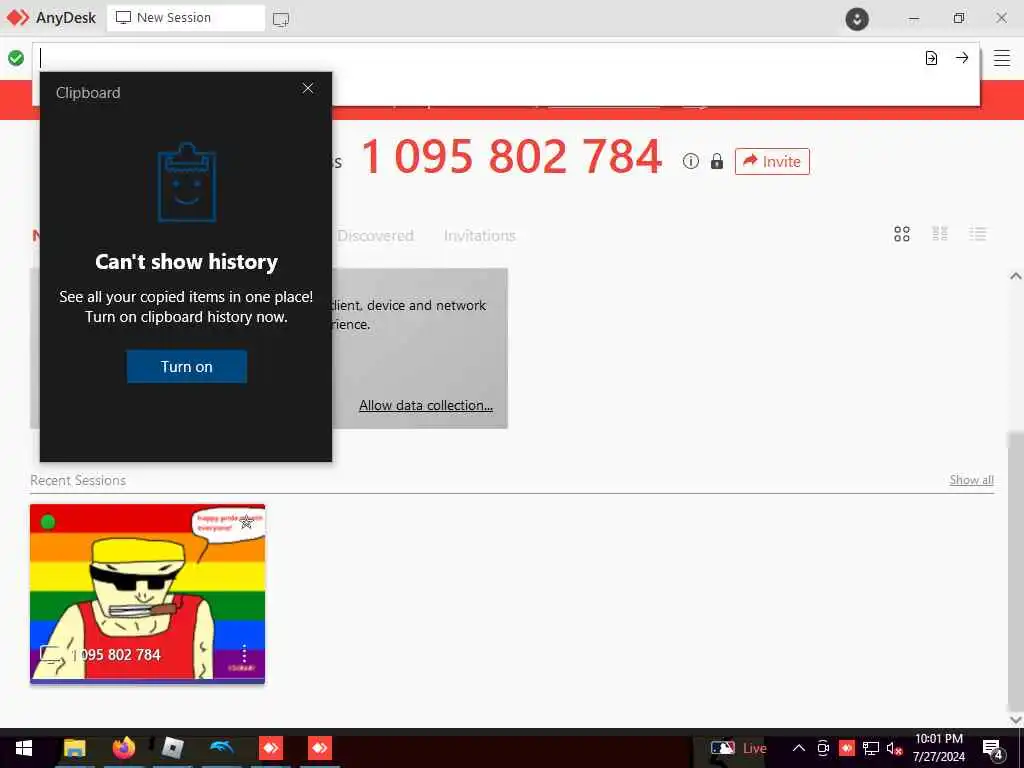
Task: Open the three-dot menu on the session thumbnail
Action: (244, 653)
